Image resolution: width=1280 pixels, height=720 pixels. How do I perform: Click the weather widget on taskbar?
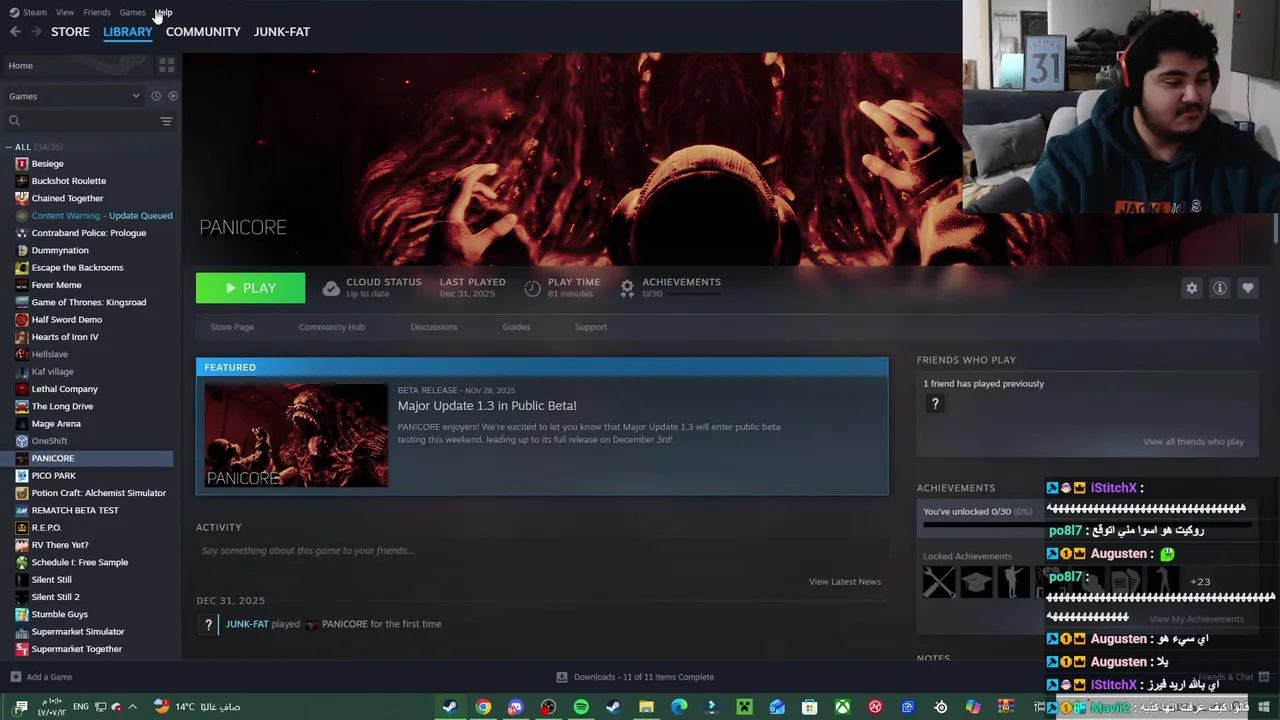197,707
